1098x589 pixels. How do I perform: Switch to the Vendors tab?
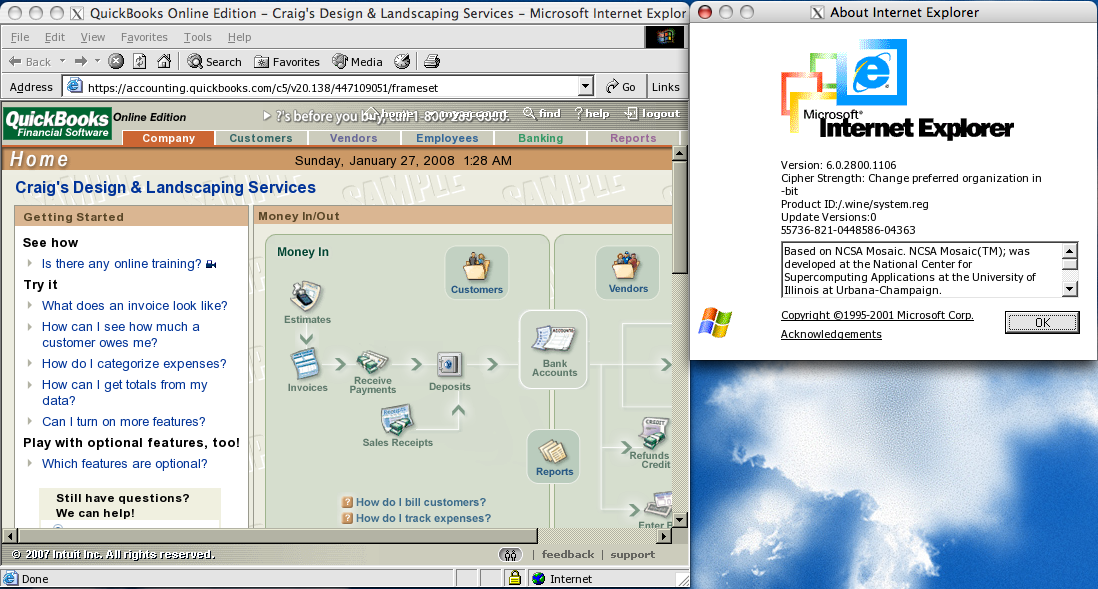click(x=354, y=138)
